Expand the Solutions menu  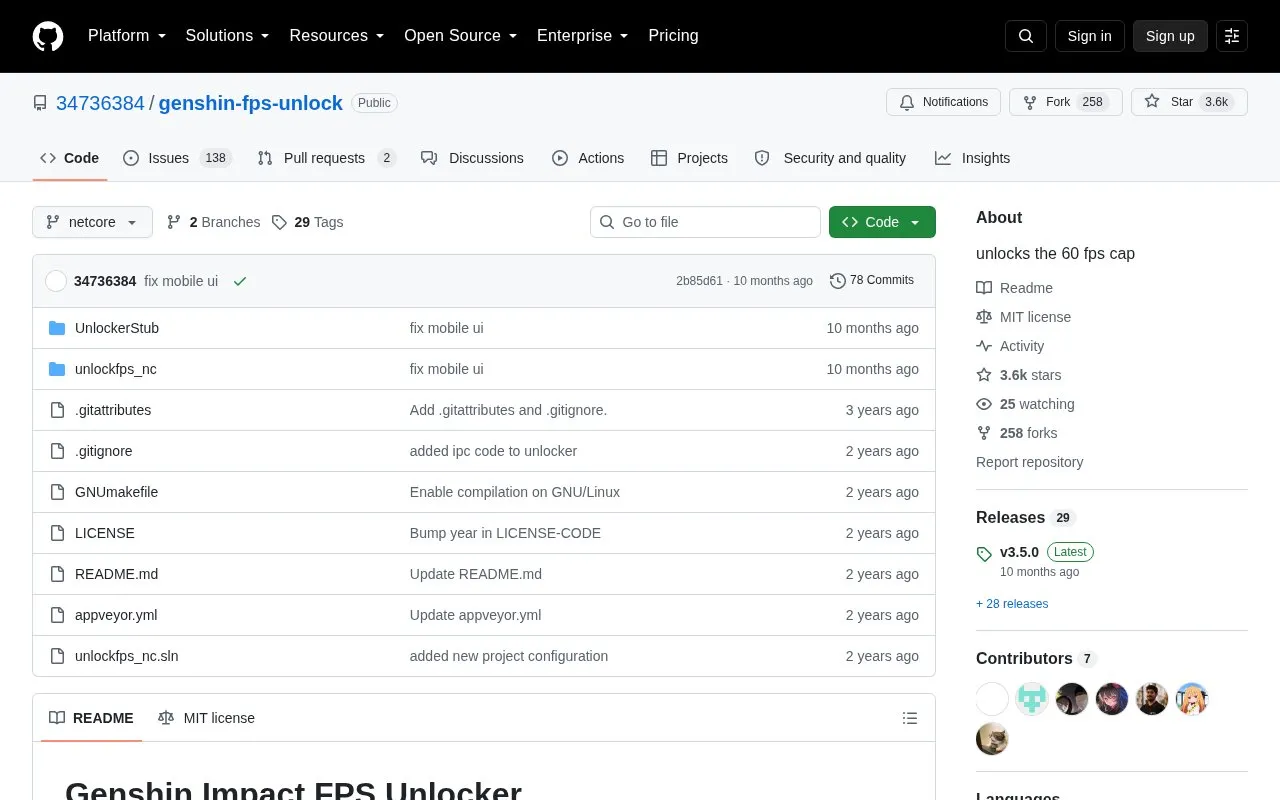(228, 36)
